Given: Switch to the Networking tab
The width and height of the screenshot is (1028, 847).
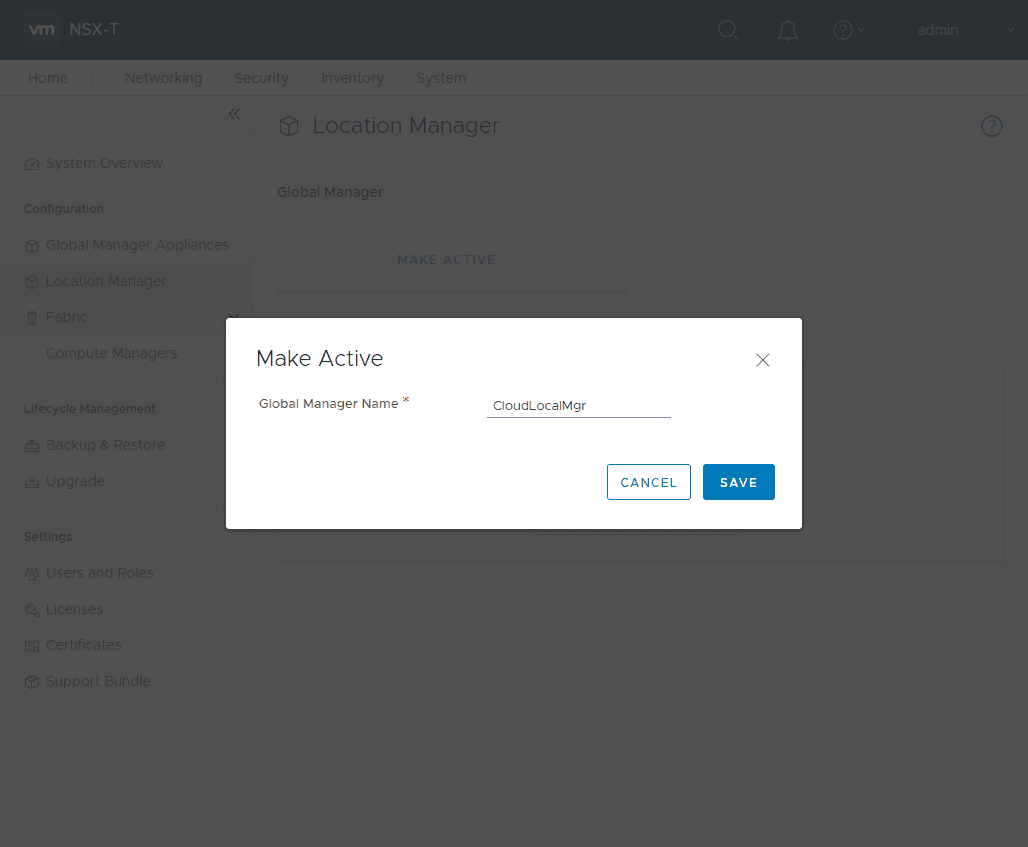Looking at the screenshot, I should point(163,78).
